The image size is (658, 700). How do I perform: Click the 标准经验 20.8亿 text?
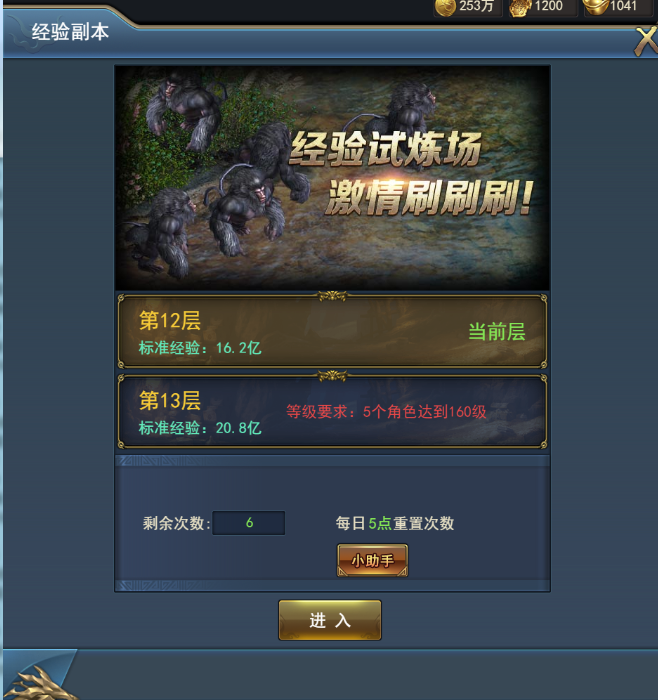coord(200,428)
